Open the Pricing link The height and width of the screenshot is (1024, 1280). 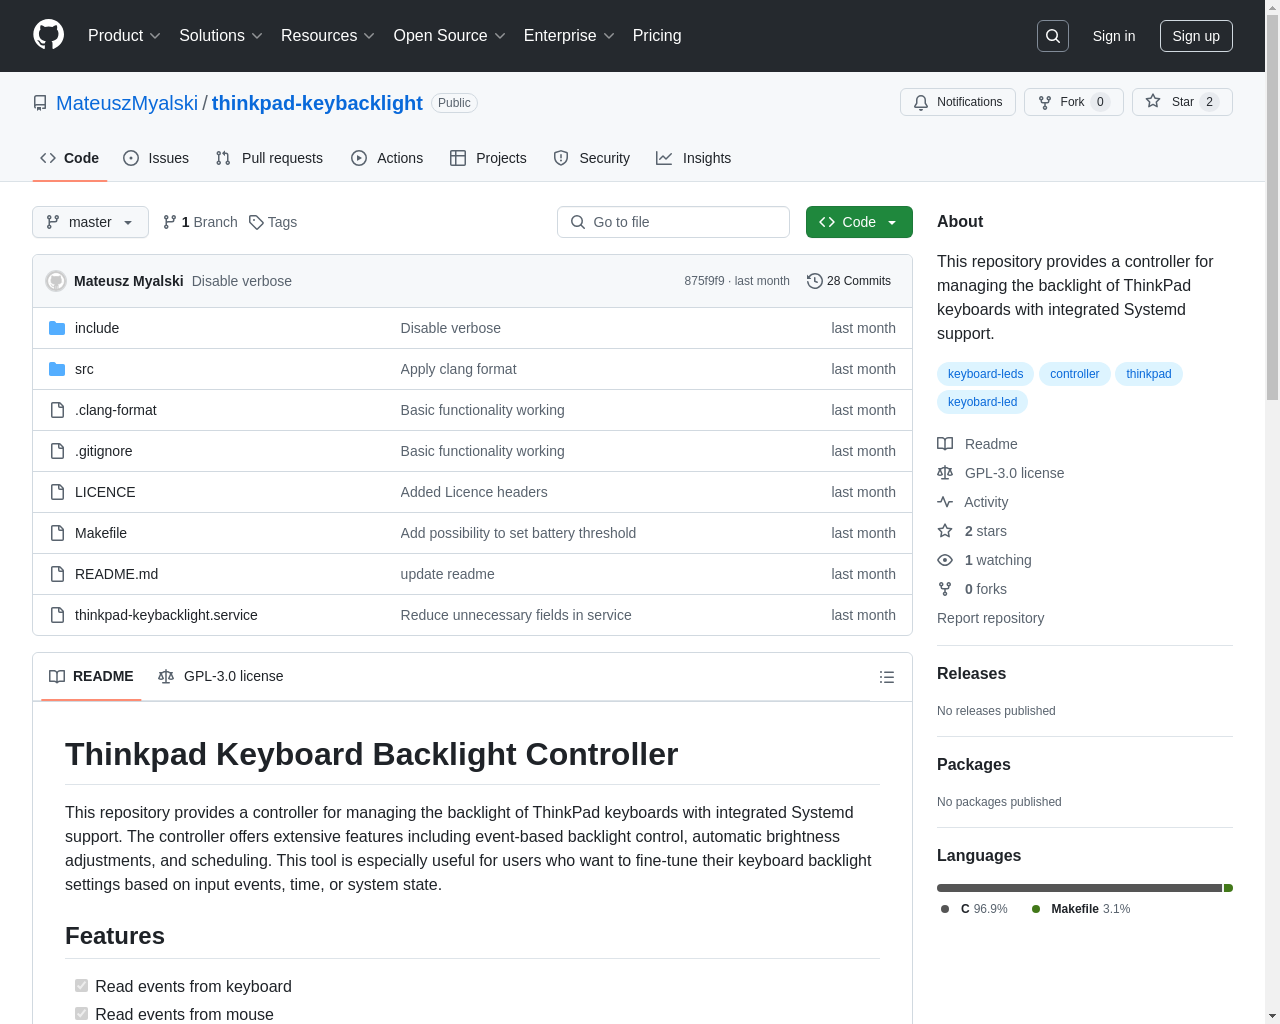pos(657,36)
